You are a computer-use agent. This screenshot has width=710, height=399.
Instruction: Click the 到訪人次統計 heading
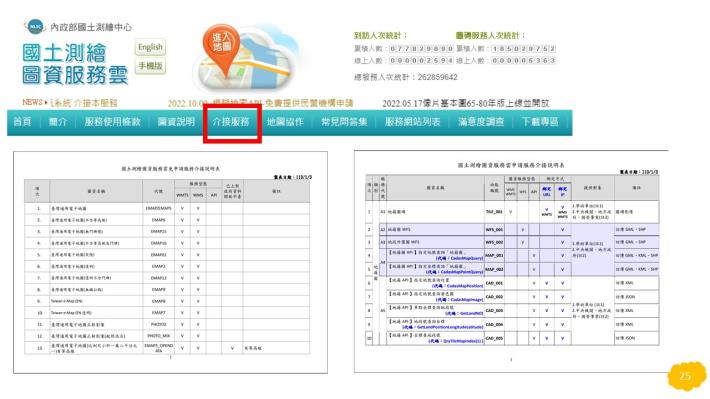tap(380, 35)
